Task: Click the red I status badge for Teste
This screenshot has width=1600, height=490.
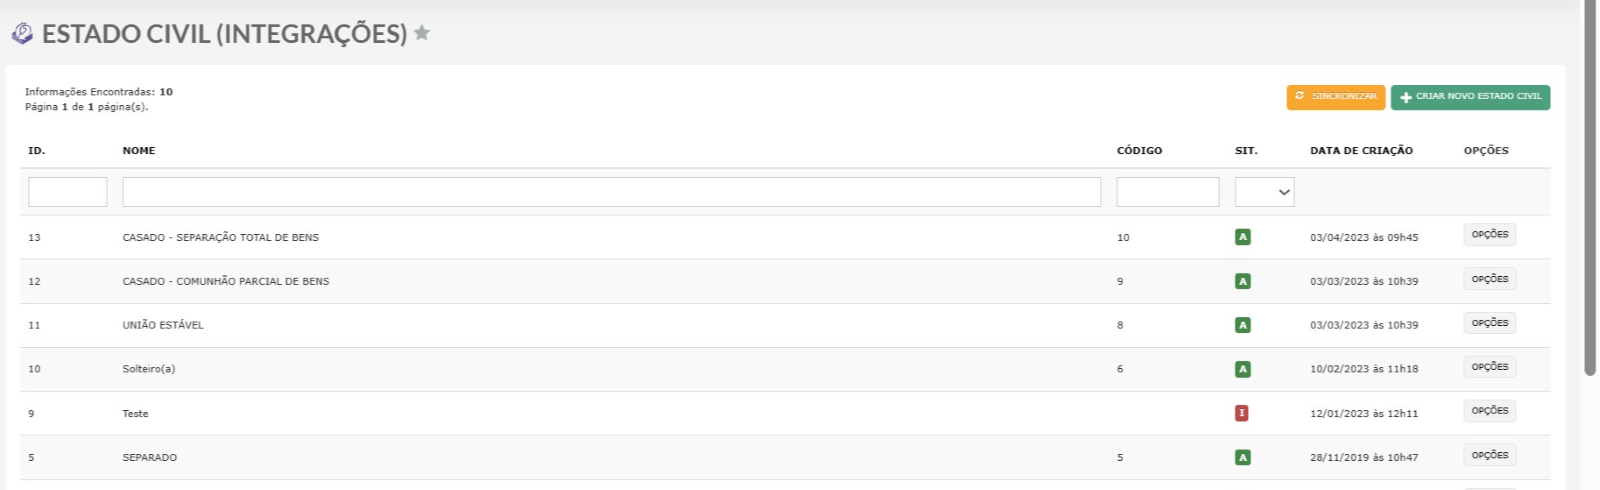Action: pyautogui.click(x=1242, y=413)
